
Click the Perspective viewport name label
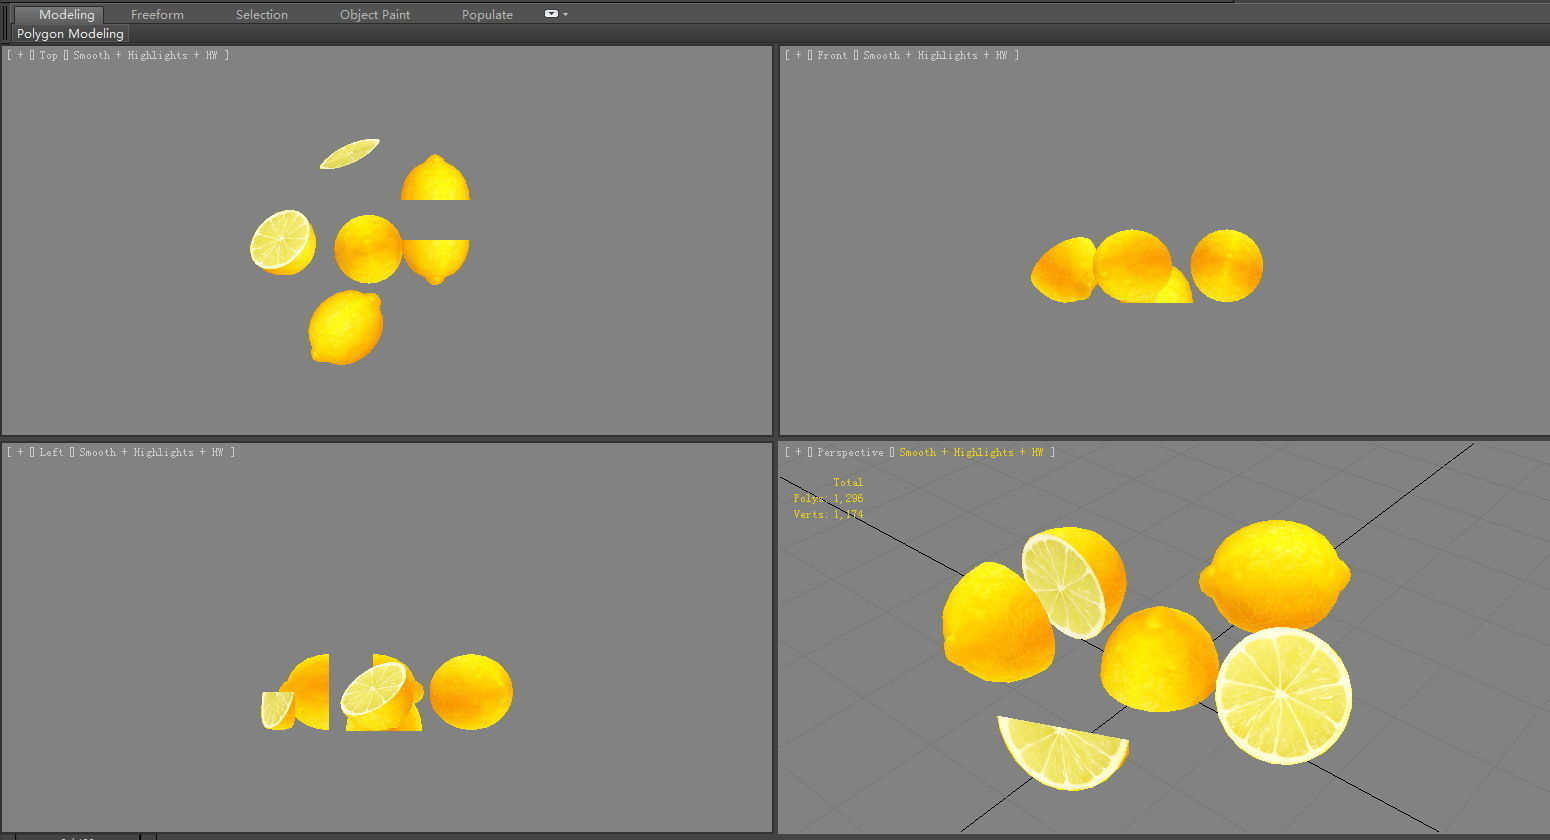click(x=850, y=453)
